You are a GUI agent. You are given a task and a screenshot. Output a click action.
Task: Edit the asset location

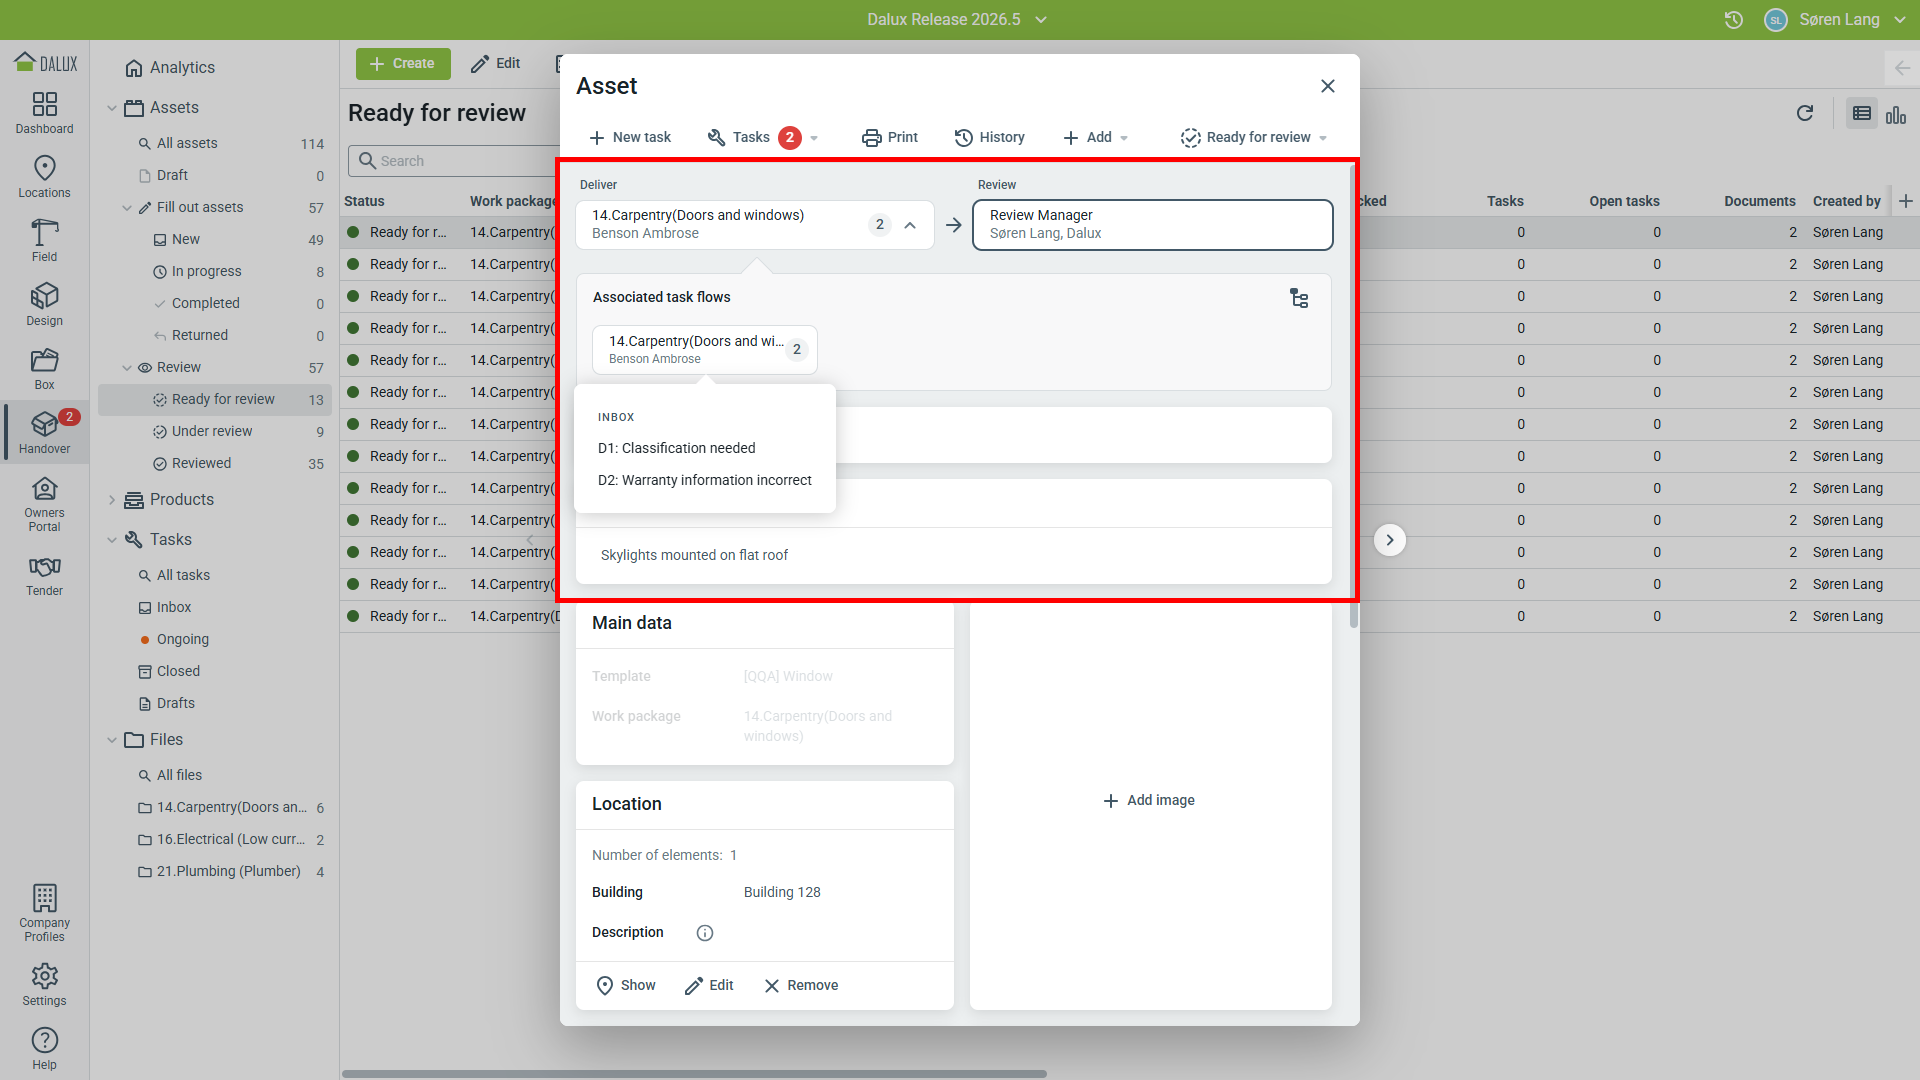(709, 986)
